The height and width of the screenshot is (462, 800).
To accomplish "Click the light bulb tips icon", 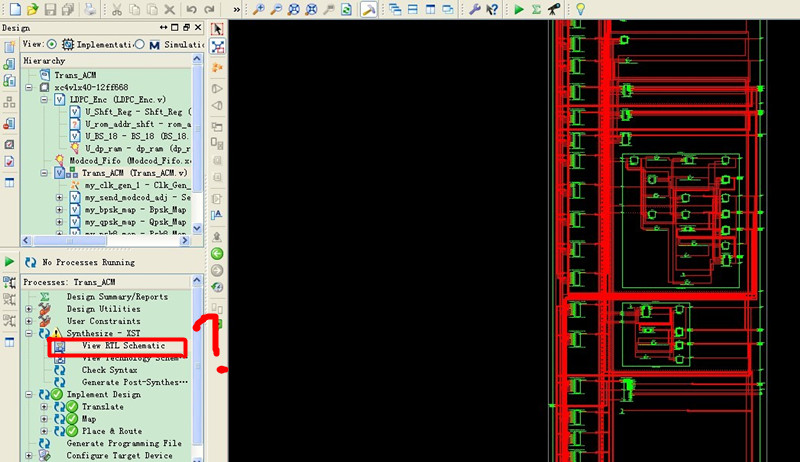I will click(x=580, y=9).
